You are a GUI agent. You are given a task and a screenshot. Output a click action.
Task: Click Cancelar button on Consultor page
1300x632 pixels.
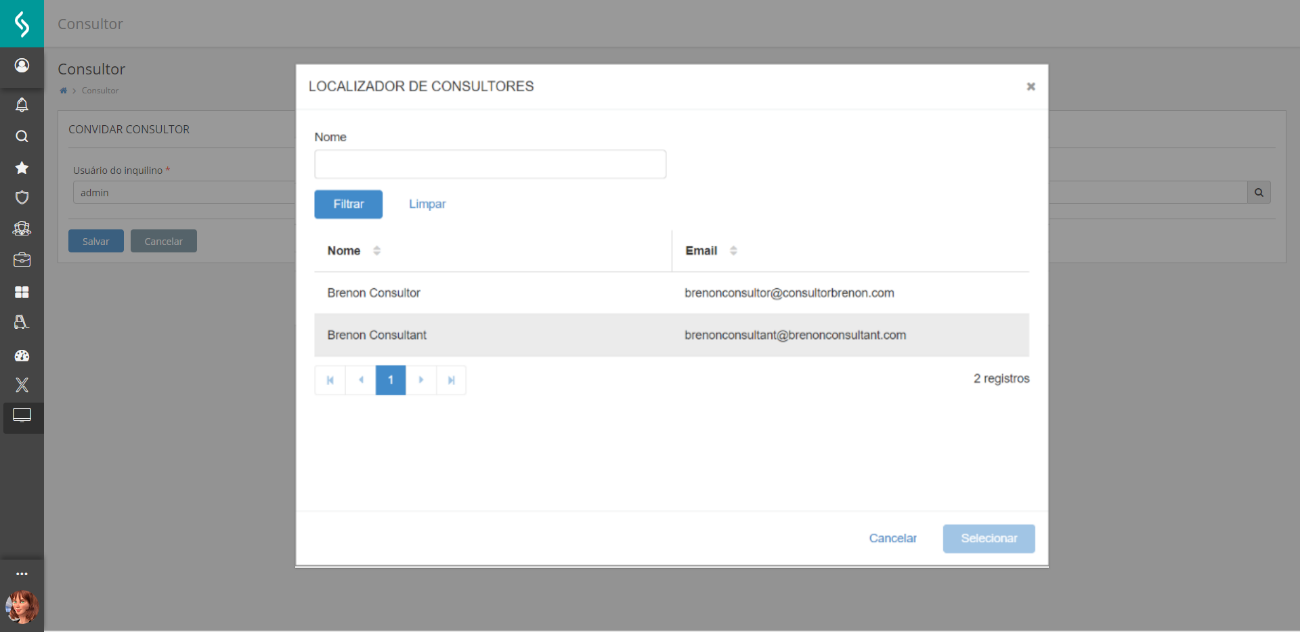pyautogui.click(x=164, y=241)
